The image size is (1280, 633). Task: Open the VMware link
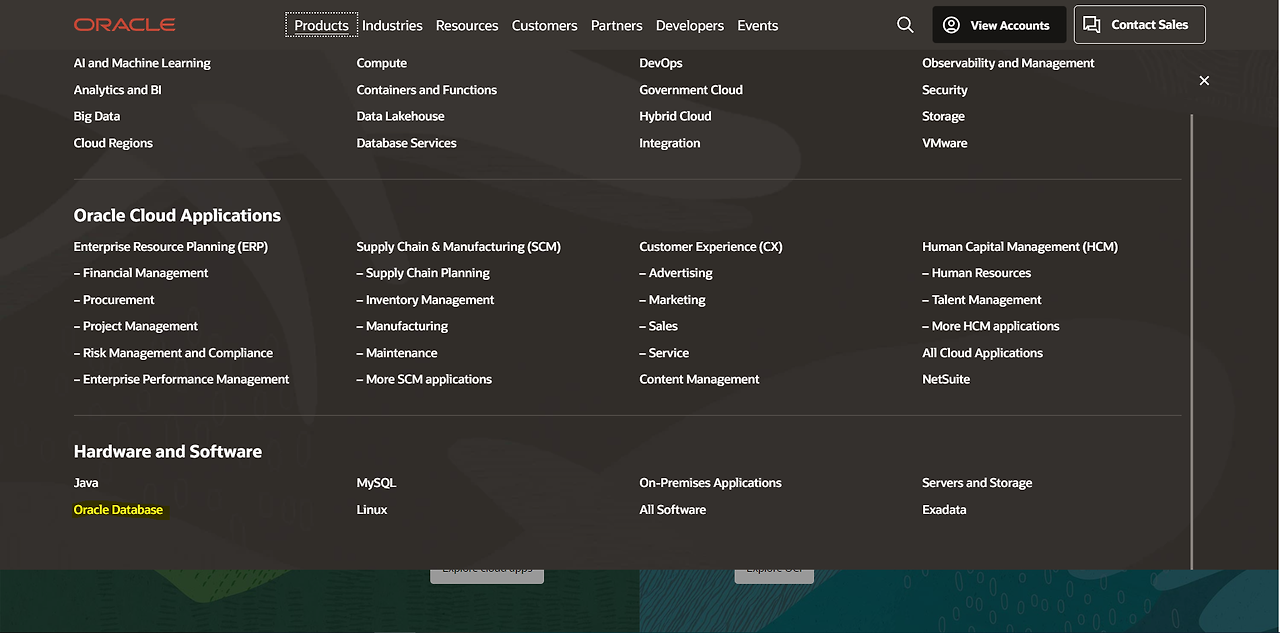(945, 143)
